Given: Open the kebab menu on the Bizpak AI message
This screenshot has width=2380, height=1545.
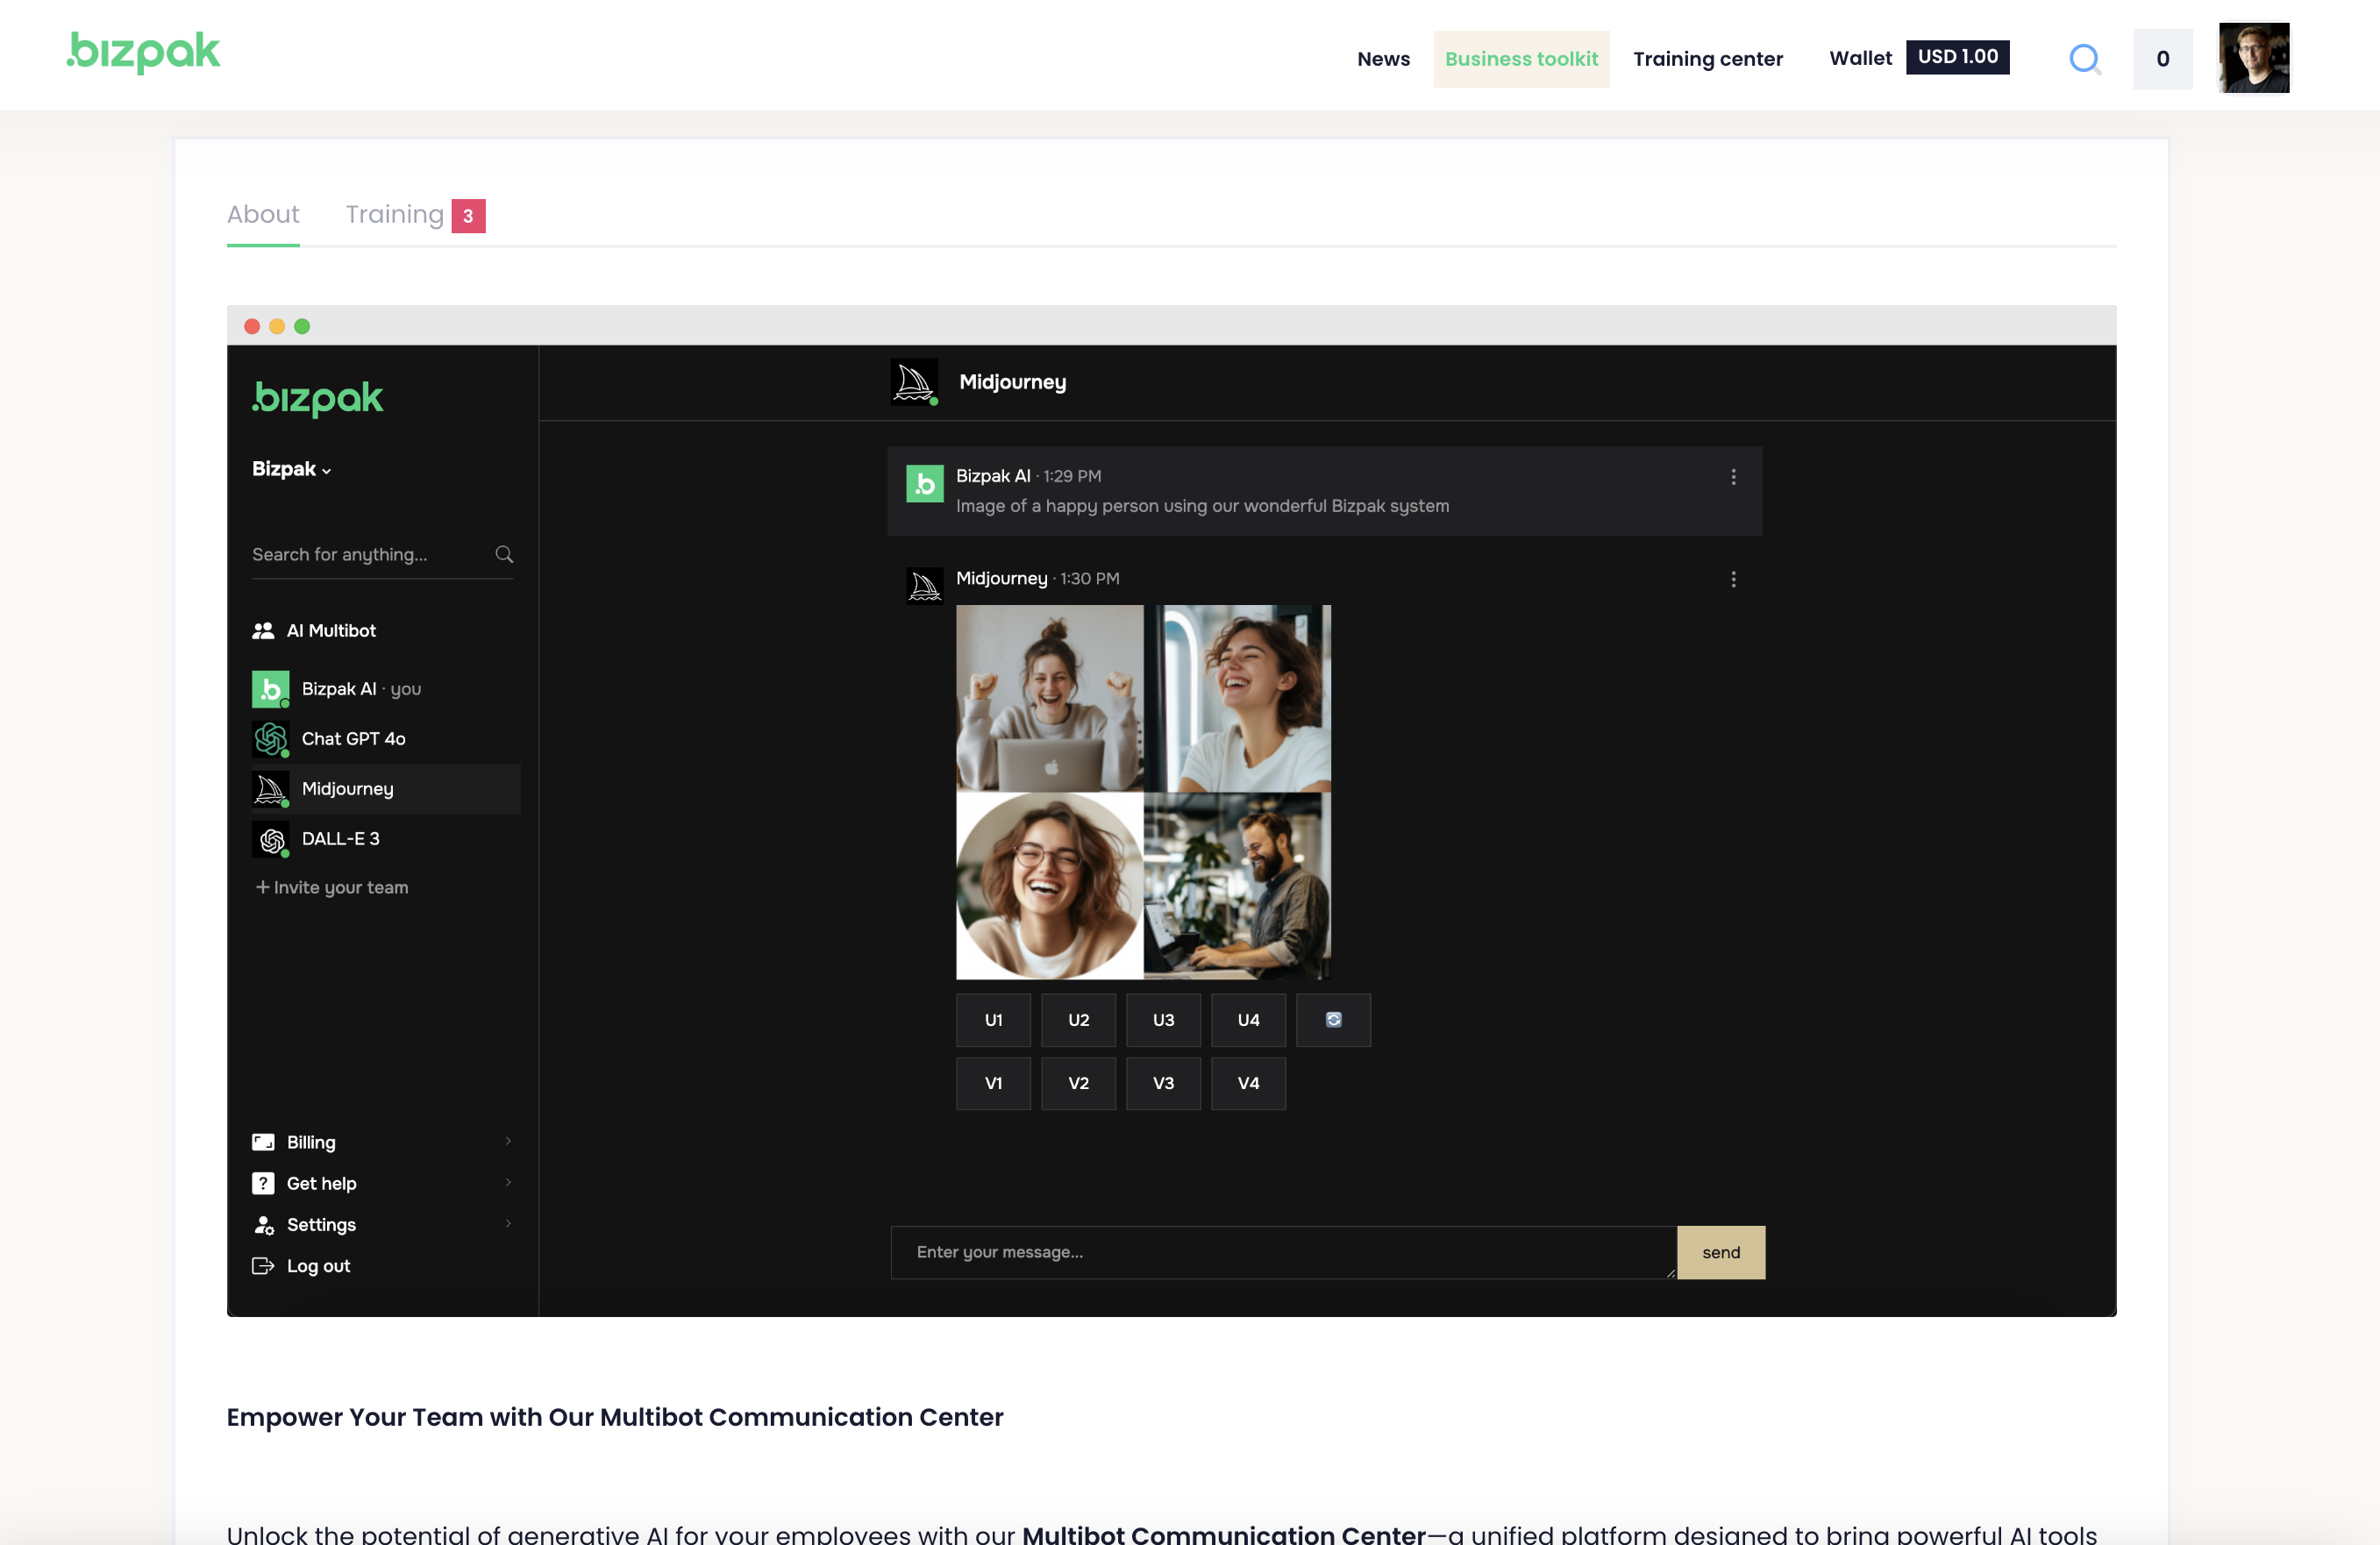Looking at the screenshot, I should (x=1733, y=477).
